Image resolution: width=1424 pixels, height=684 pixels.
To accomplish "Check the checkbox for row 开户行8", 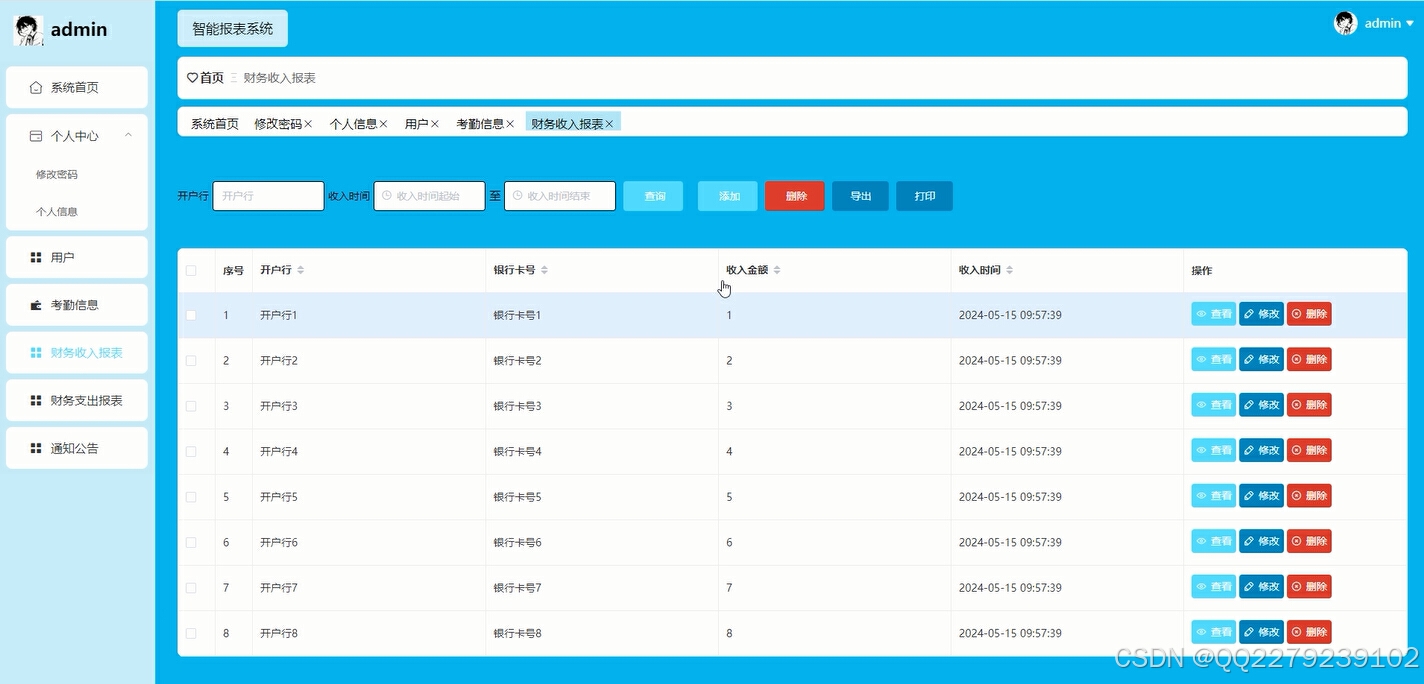I will click(191, 634).
